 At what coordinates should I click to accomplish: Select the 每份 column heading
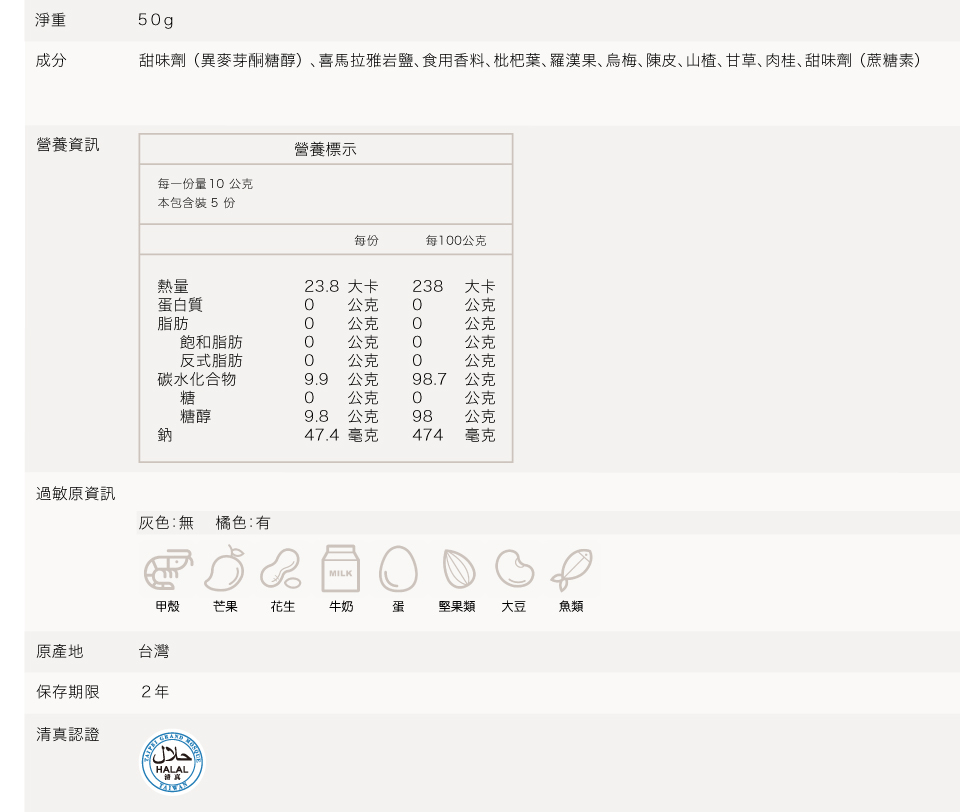(x=366, y=241)
